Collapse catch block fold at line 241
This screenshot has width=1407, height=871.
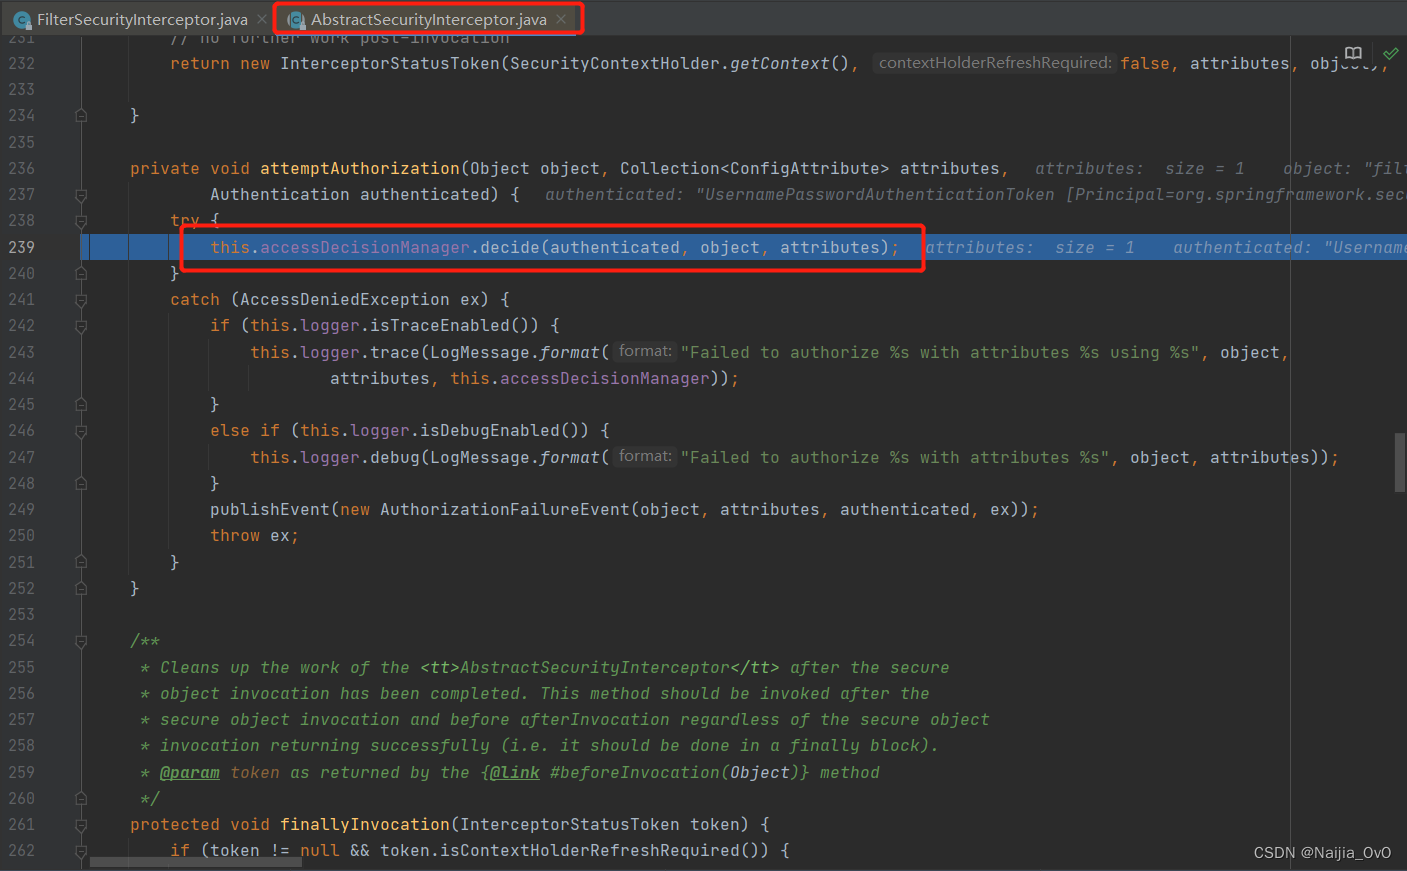click(x=81, y=300)
